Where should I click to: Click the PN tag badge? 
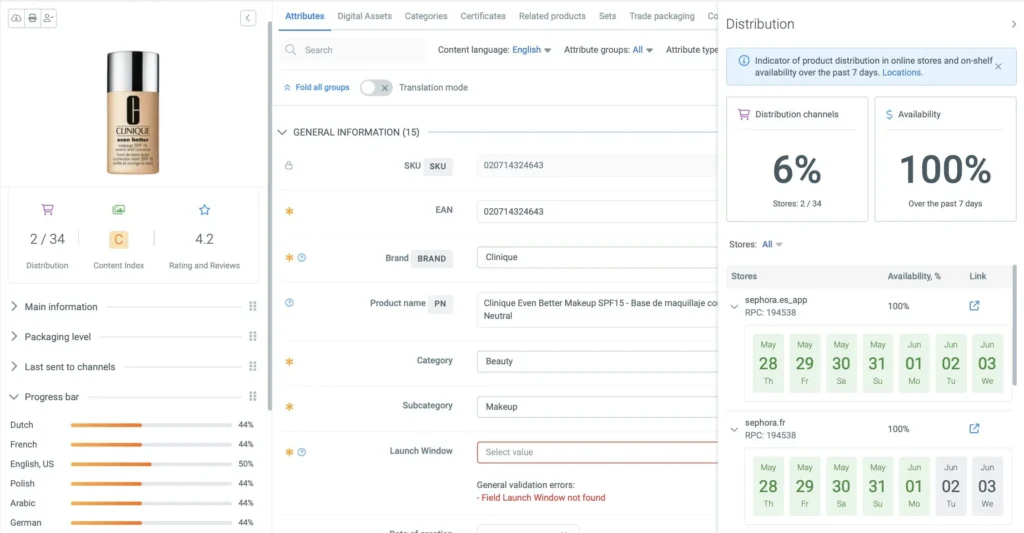pos(440,304)
